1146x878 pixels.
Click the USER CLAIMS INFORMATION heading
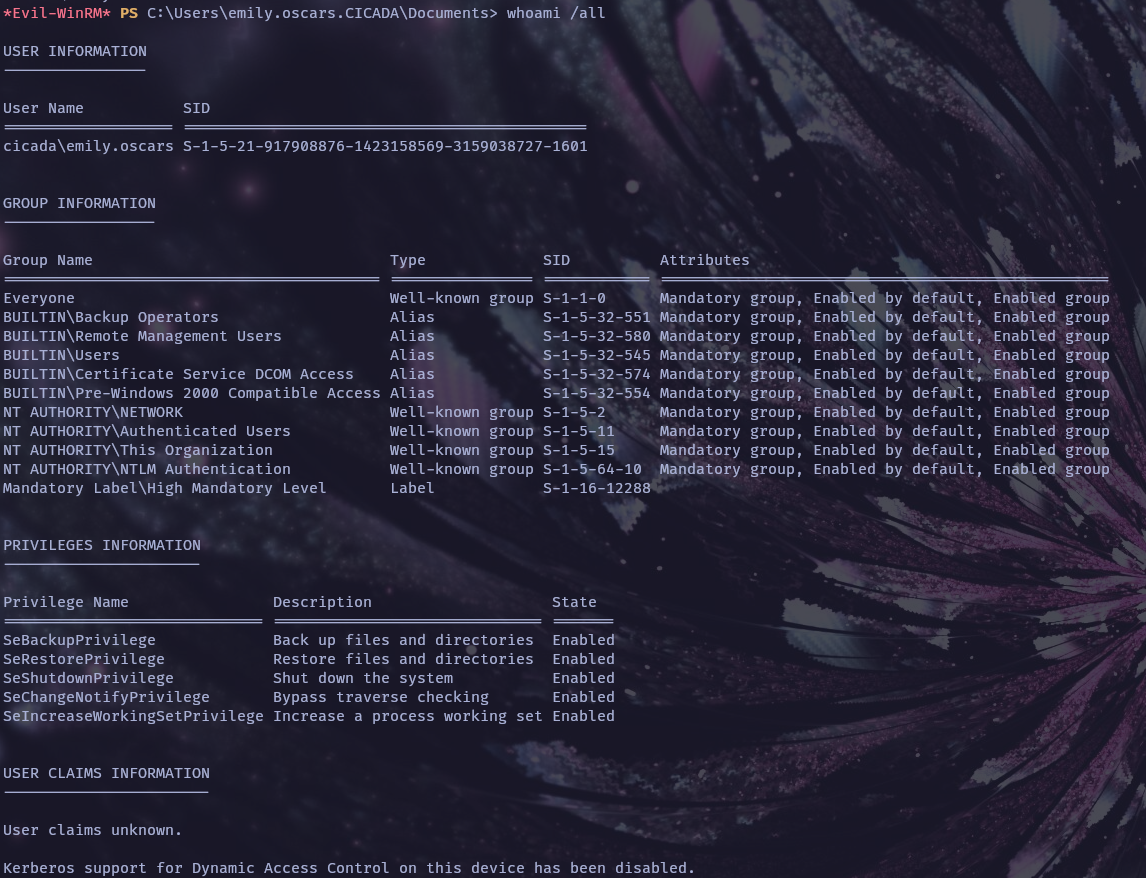pyautogui.click(x=106, y=773)
